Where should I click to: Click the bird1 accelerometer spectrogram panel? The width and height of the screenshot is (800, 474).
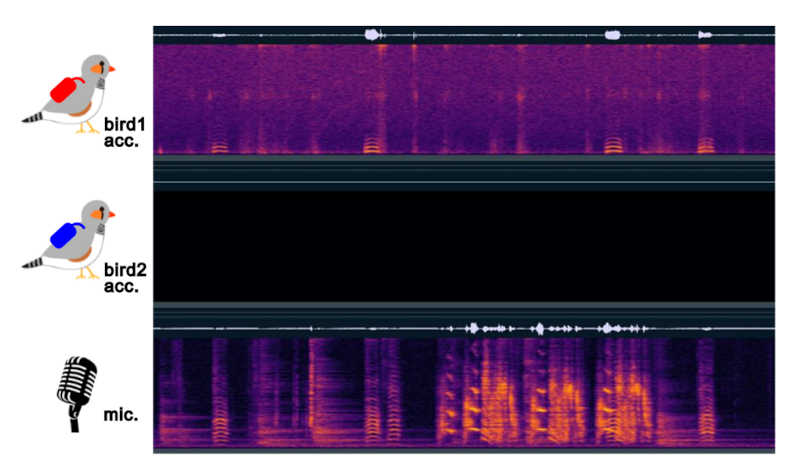[463, 98]
